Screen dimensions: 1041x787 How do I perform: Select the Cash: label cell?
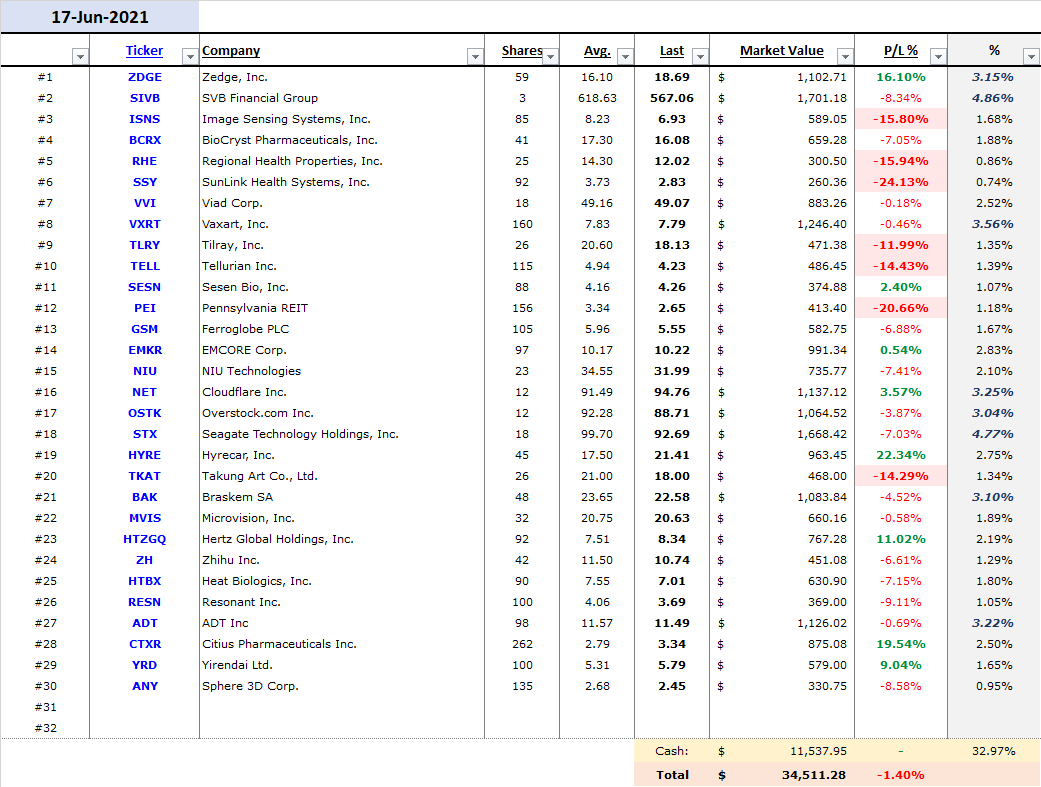672,751
